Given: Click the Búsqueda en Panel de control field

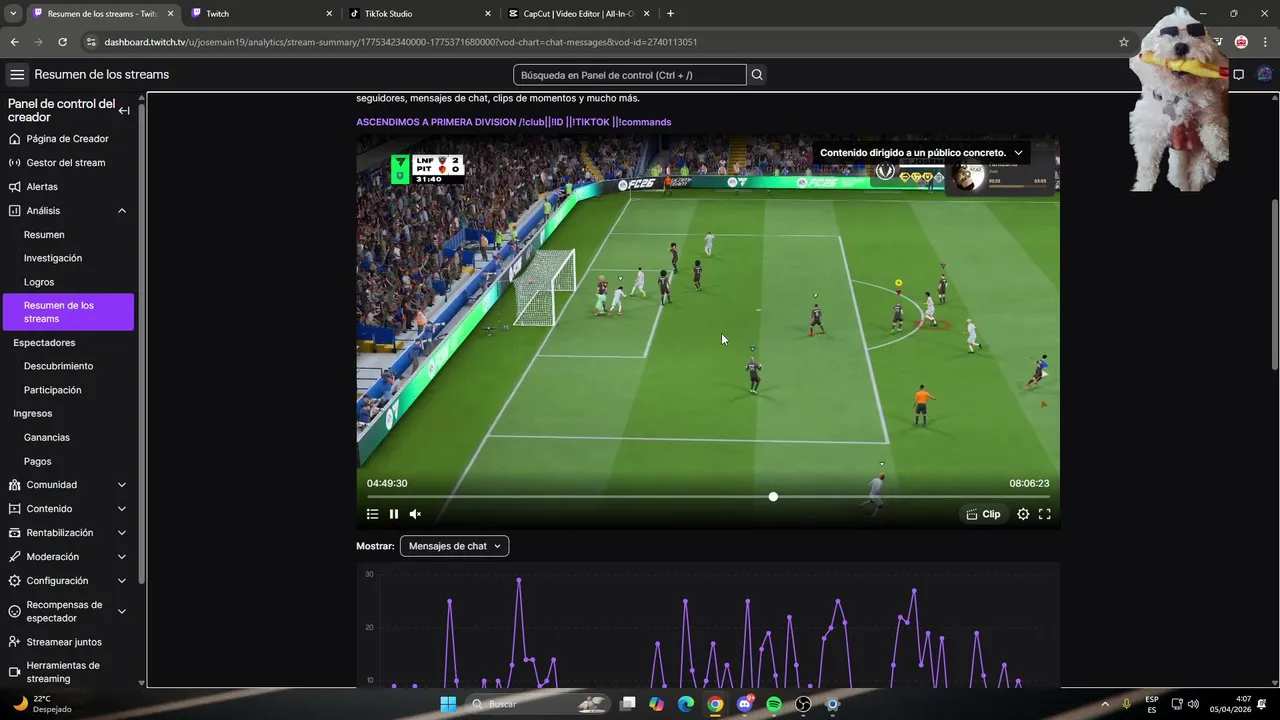Looking at the screenshot, I should 630,75.
